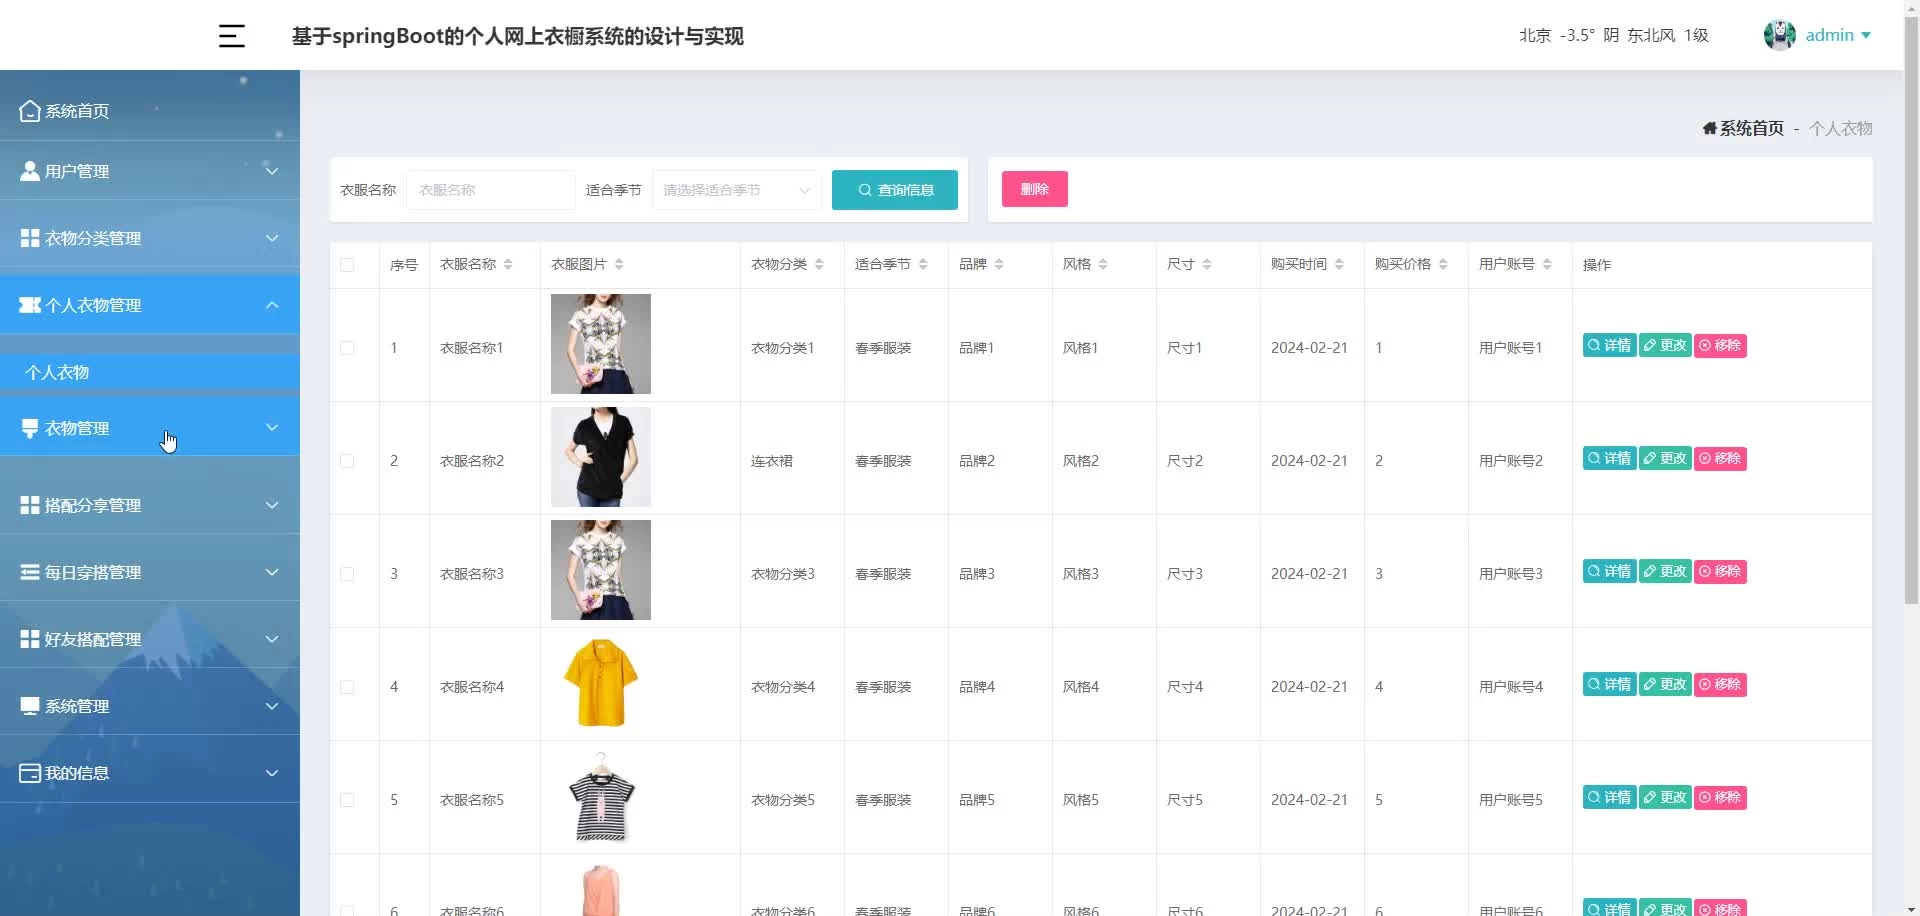The width and height of the screenshot is (1920, 916).
Task: Sort by 衣服名称 column sort arrows
Action: [x=508, y=264]
